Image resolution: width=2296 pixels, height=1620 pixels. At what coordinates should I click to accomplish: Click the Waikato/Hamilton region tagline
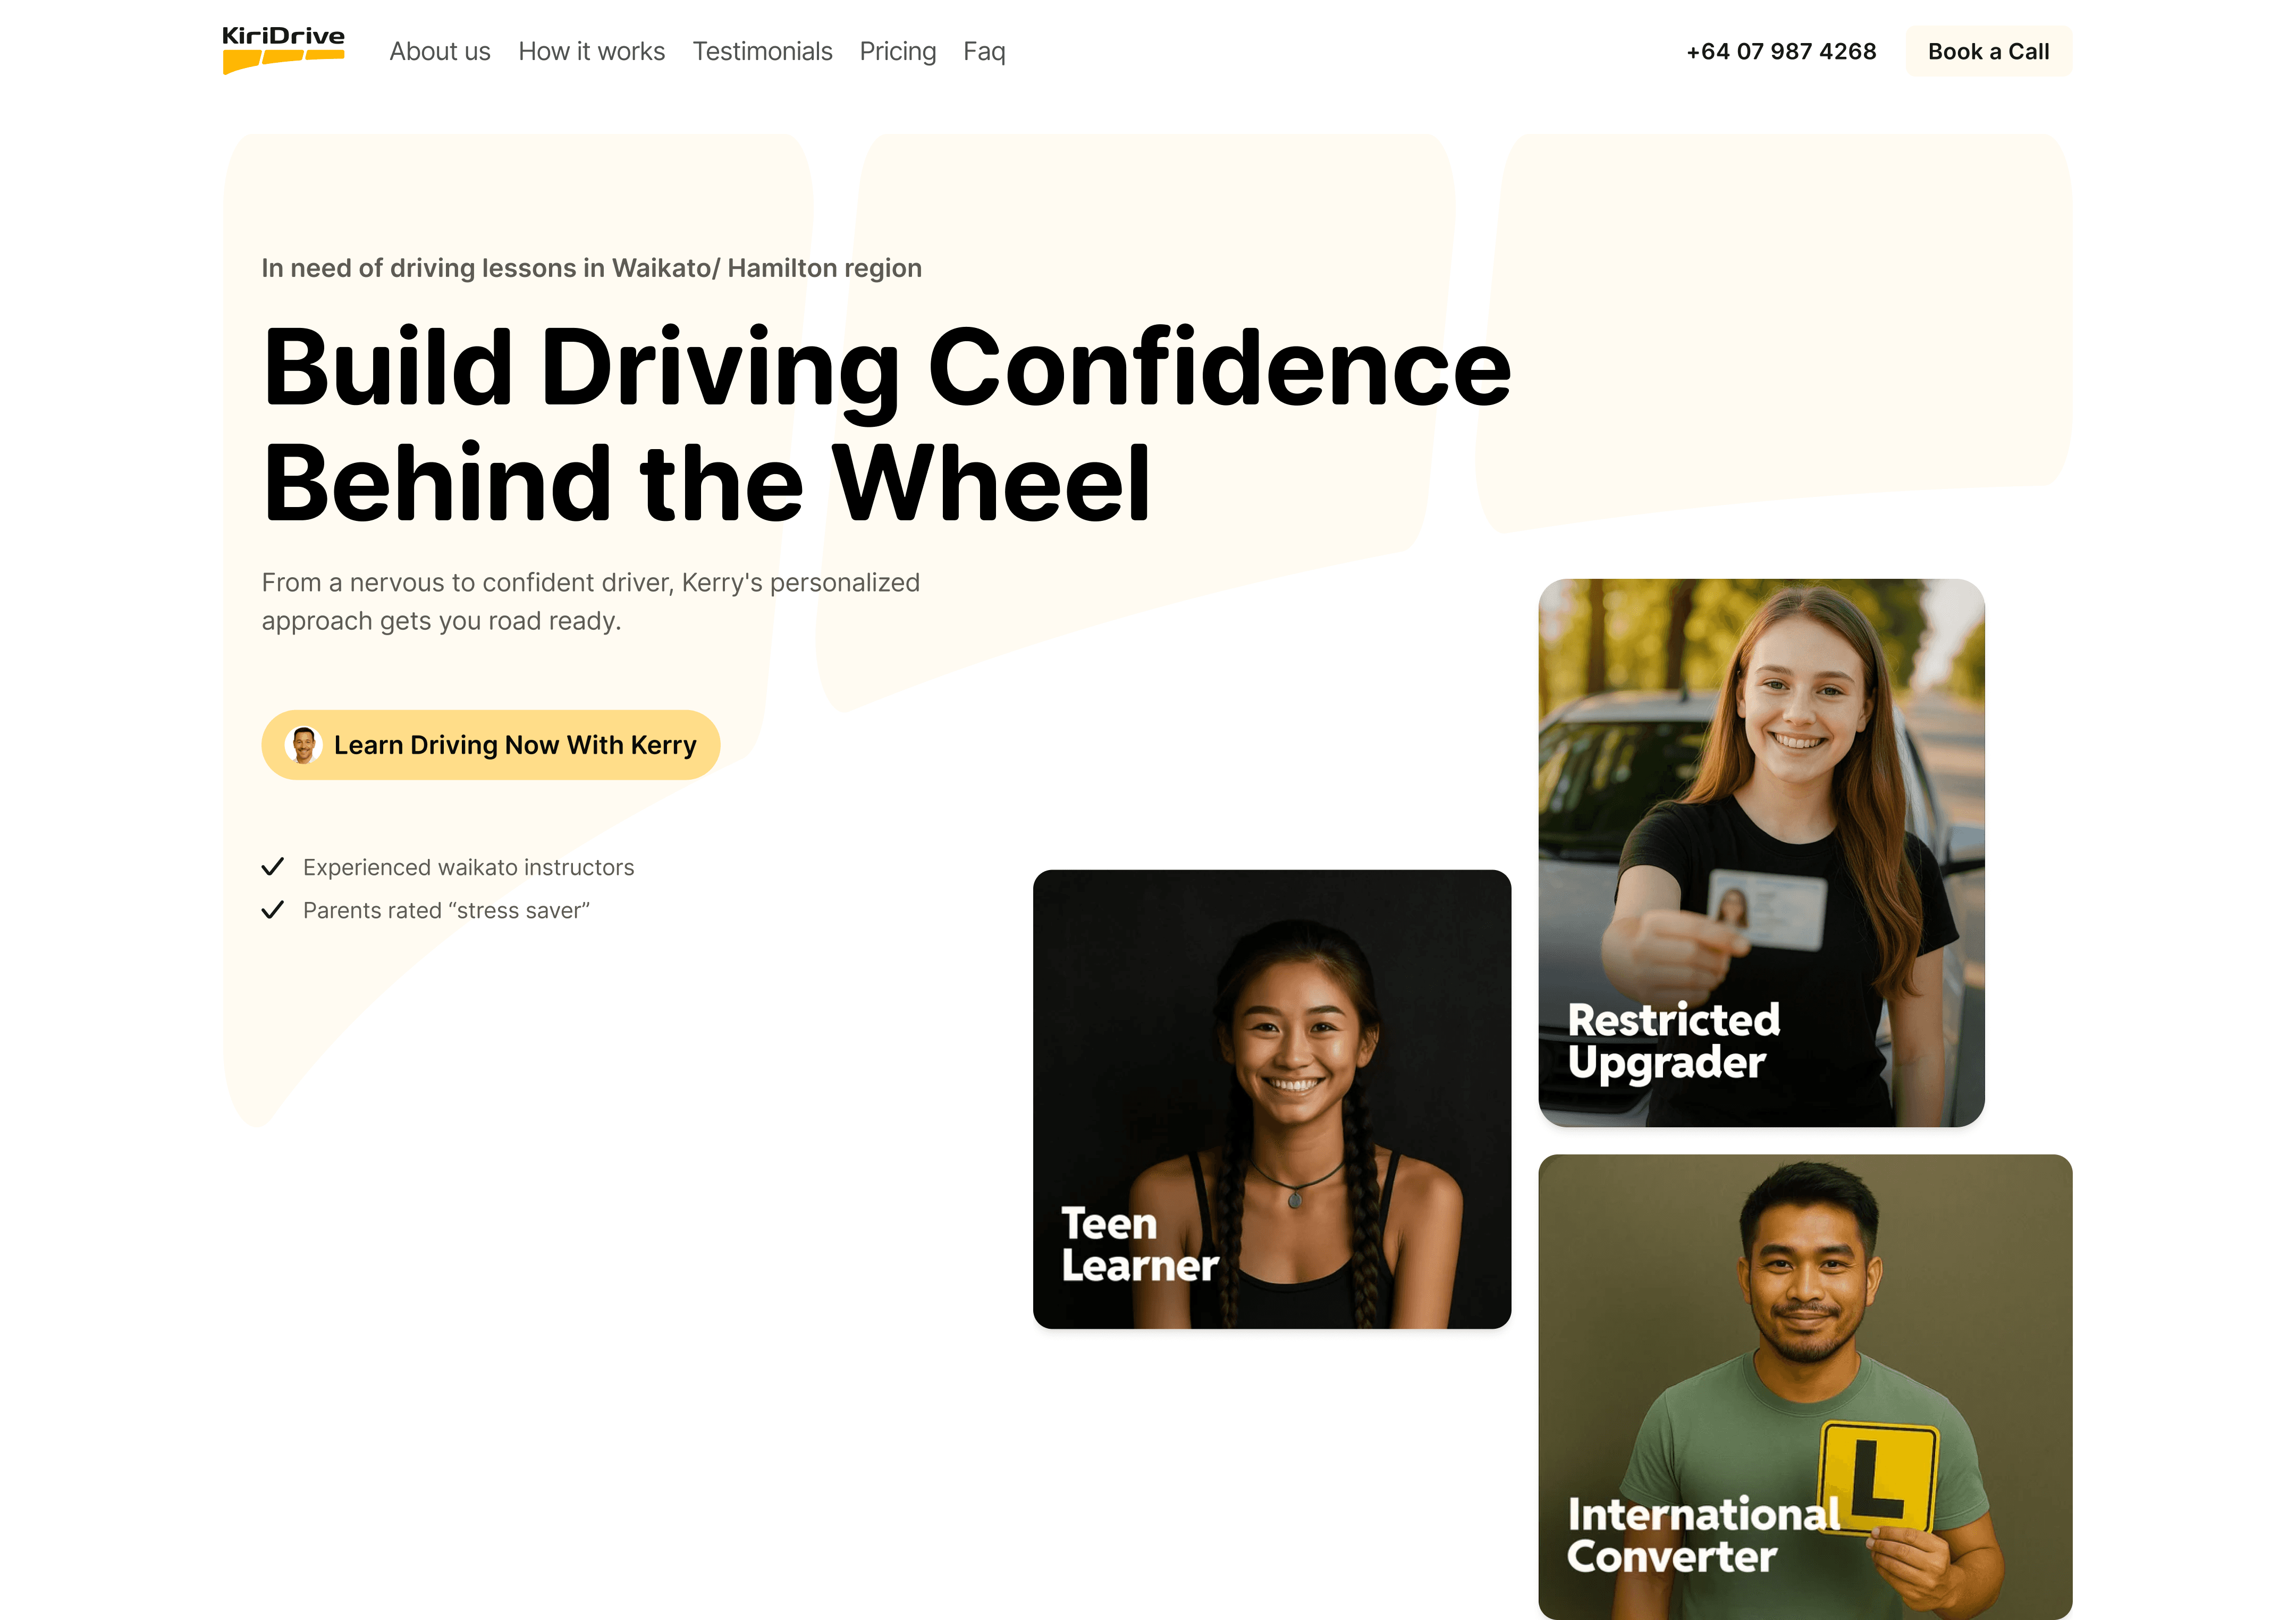click(591, 268)
